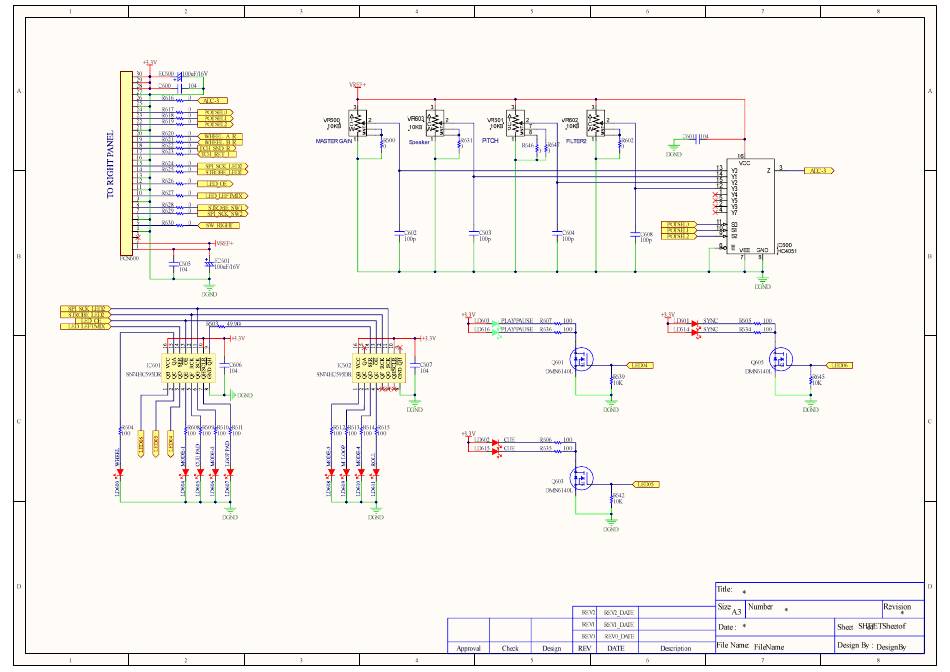
Task: Select the LD609 M LOOP LED
Action: 346,472
